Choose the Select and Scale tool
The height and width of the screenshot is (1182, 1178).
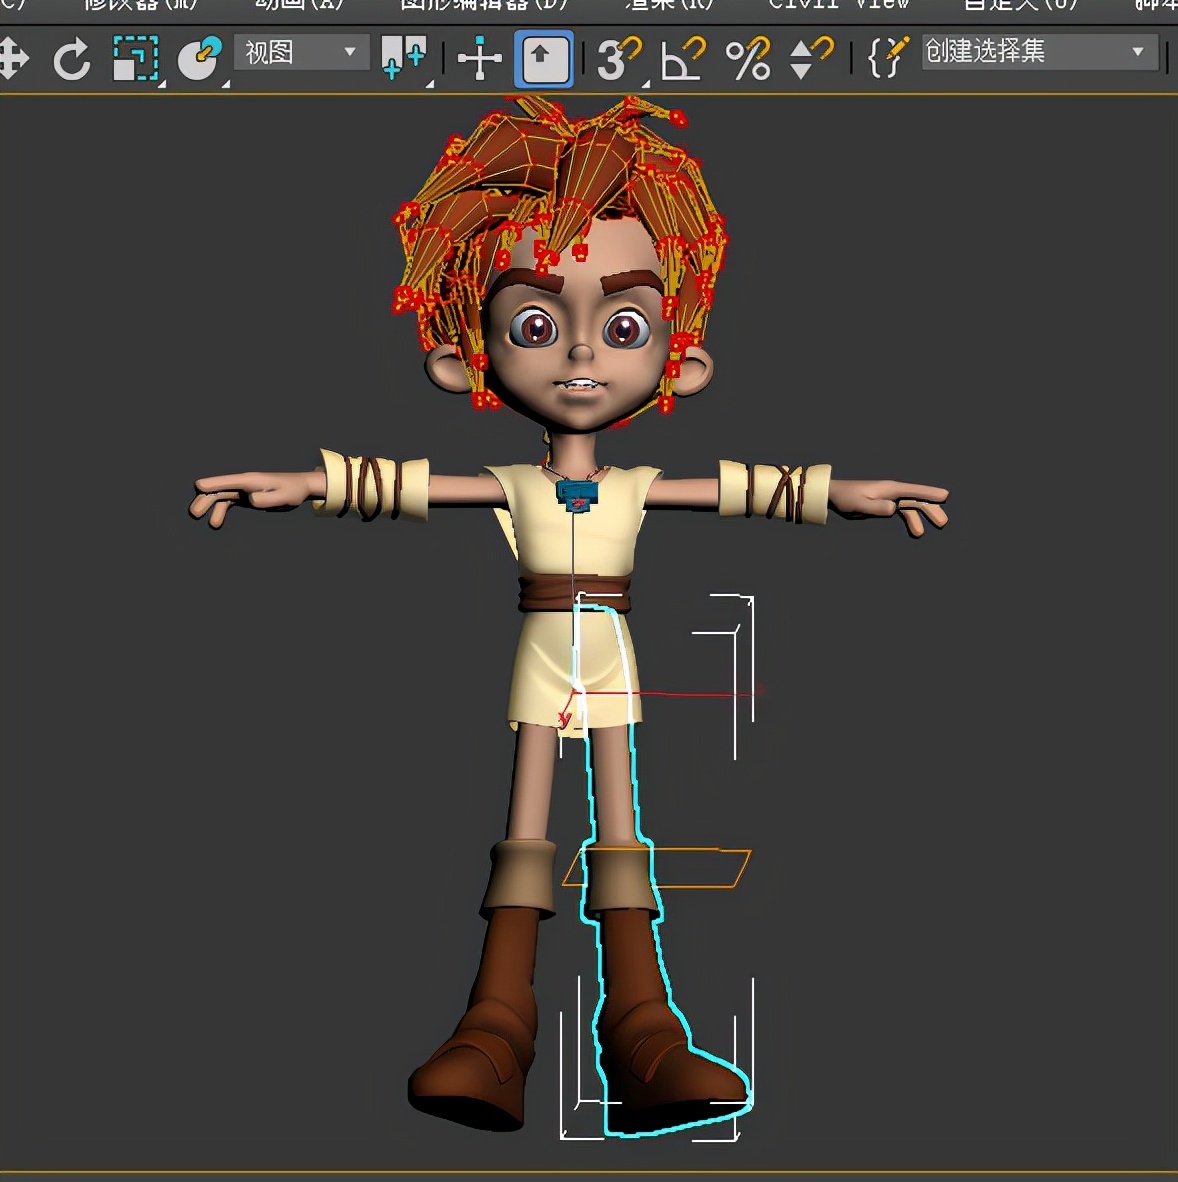coord(135,59)
